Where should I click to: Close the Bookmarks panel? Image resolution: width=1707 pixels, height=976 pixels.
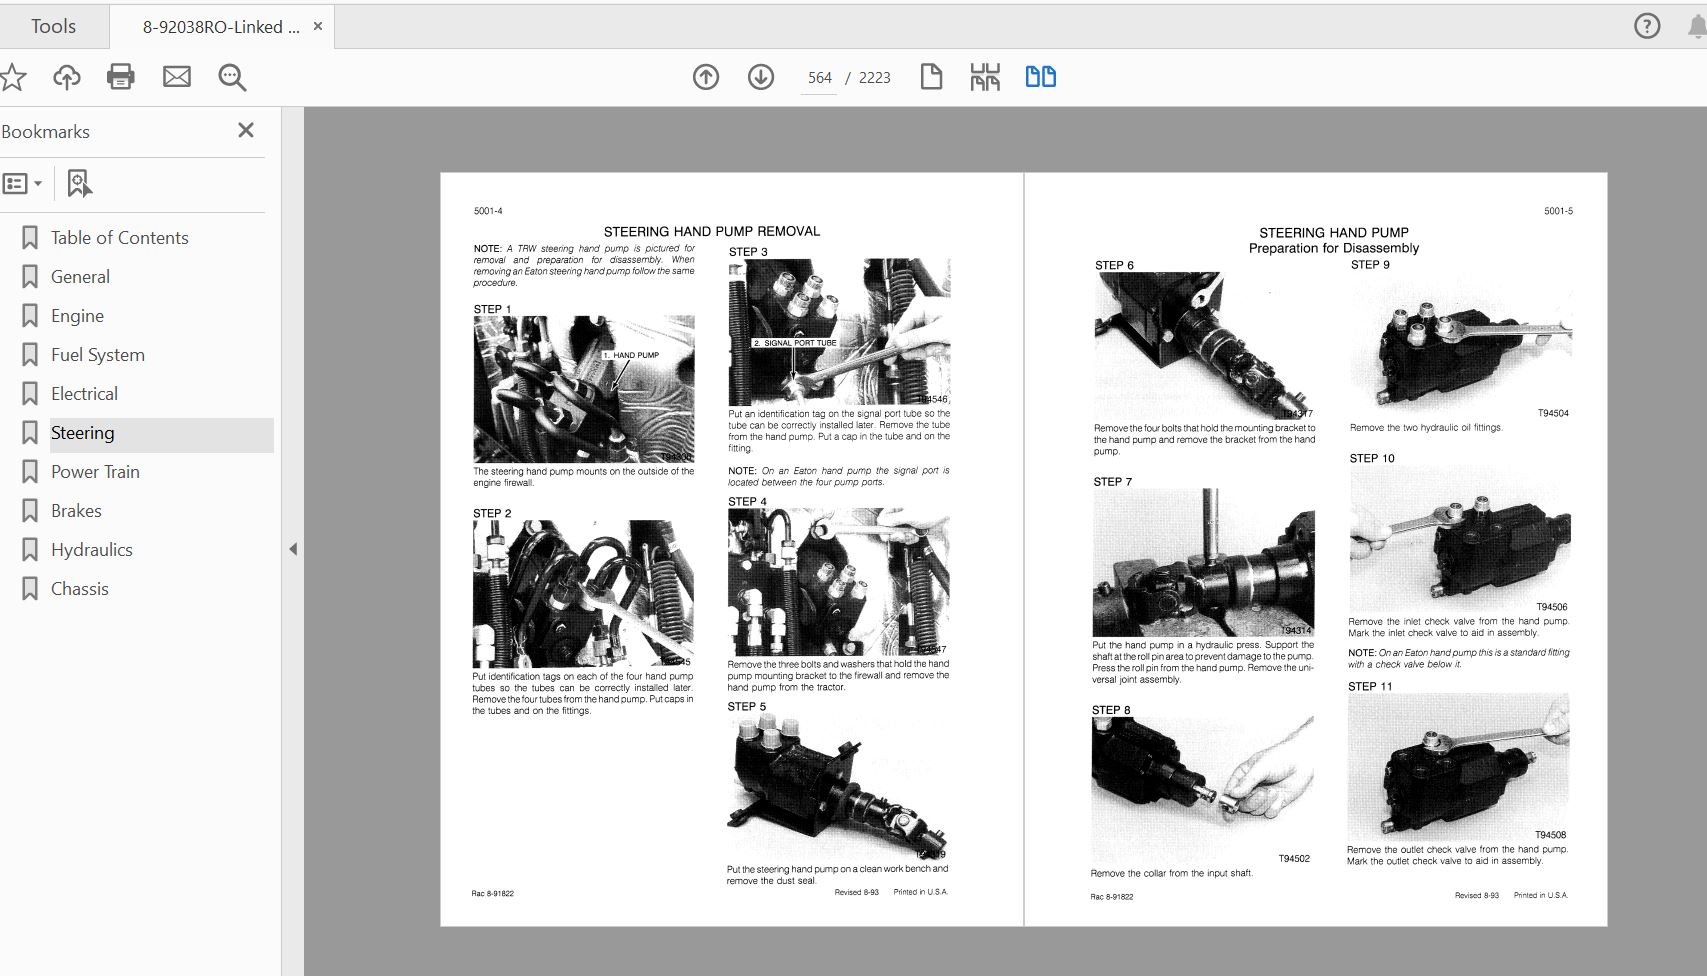(x=246, y=130)
